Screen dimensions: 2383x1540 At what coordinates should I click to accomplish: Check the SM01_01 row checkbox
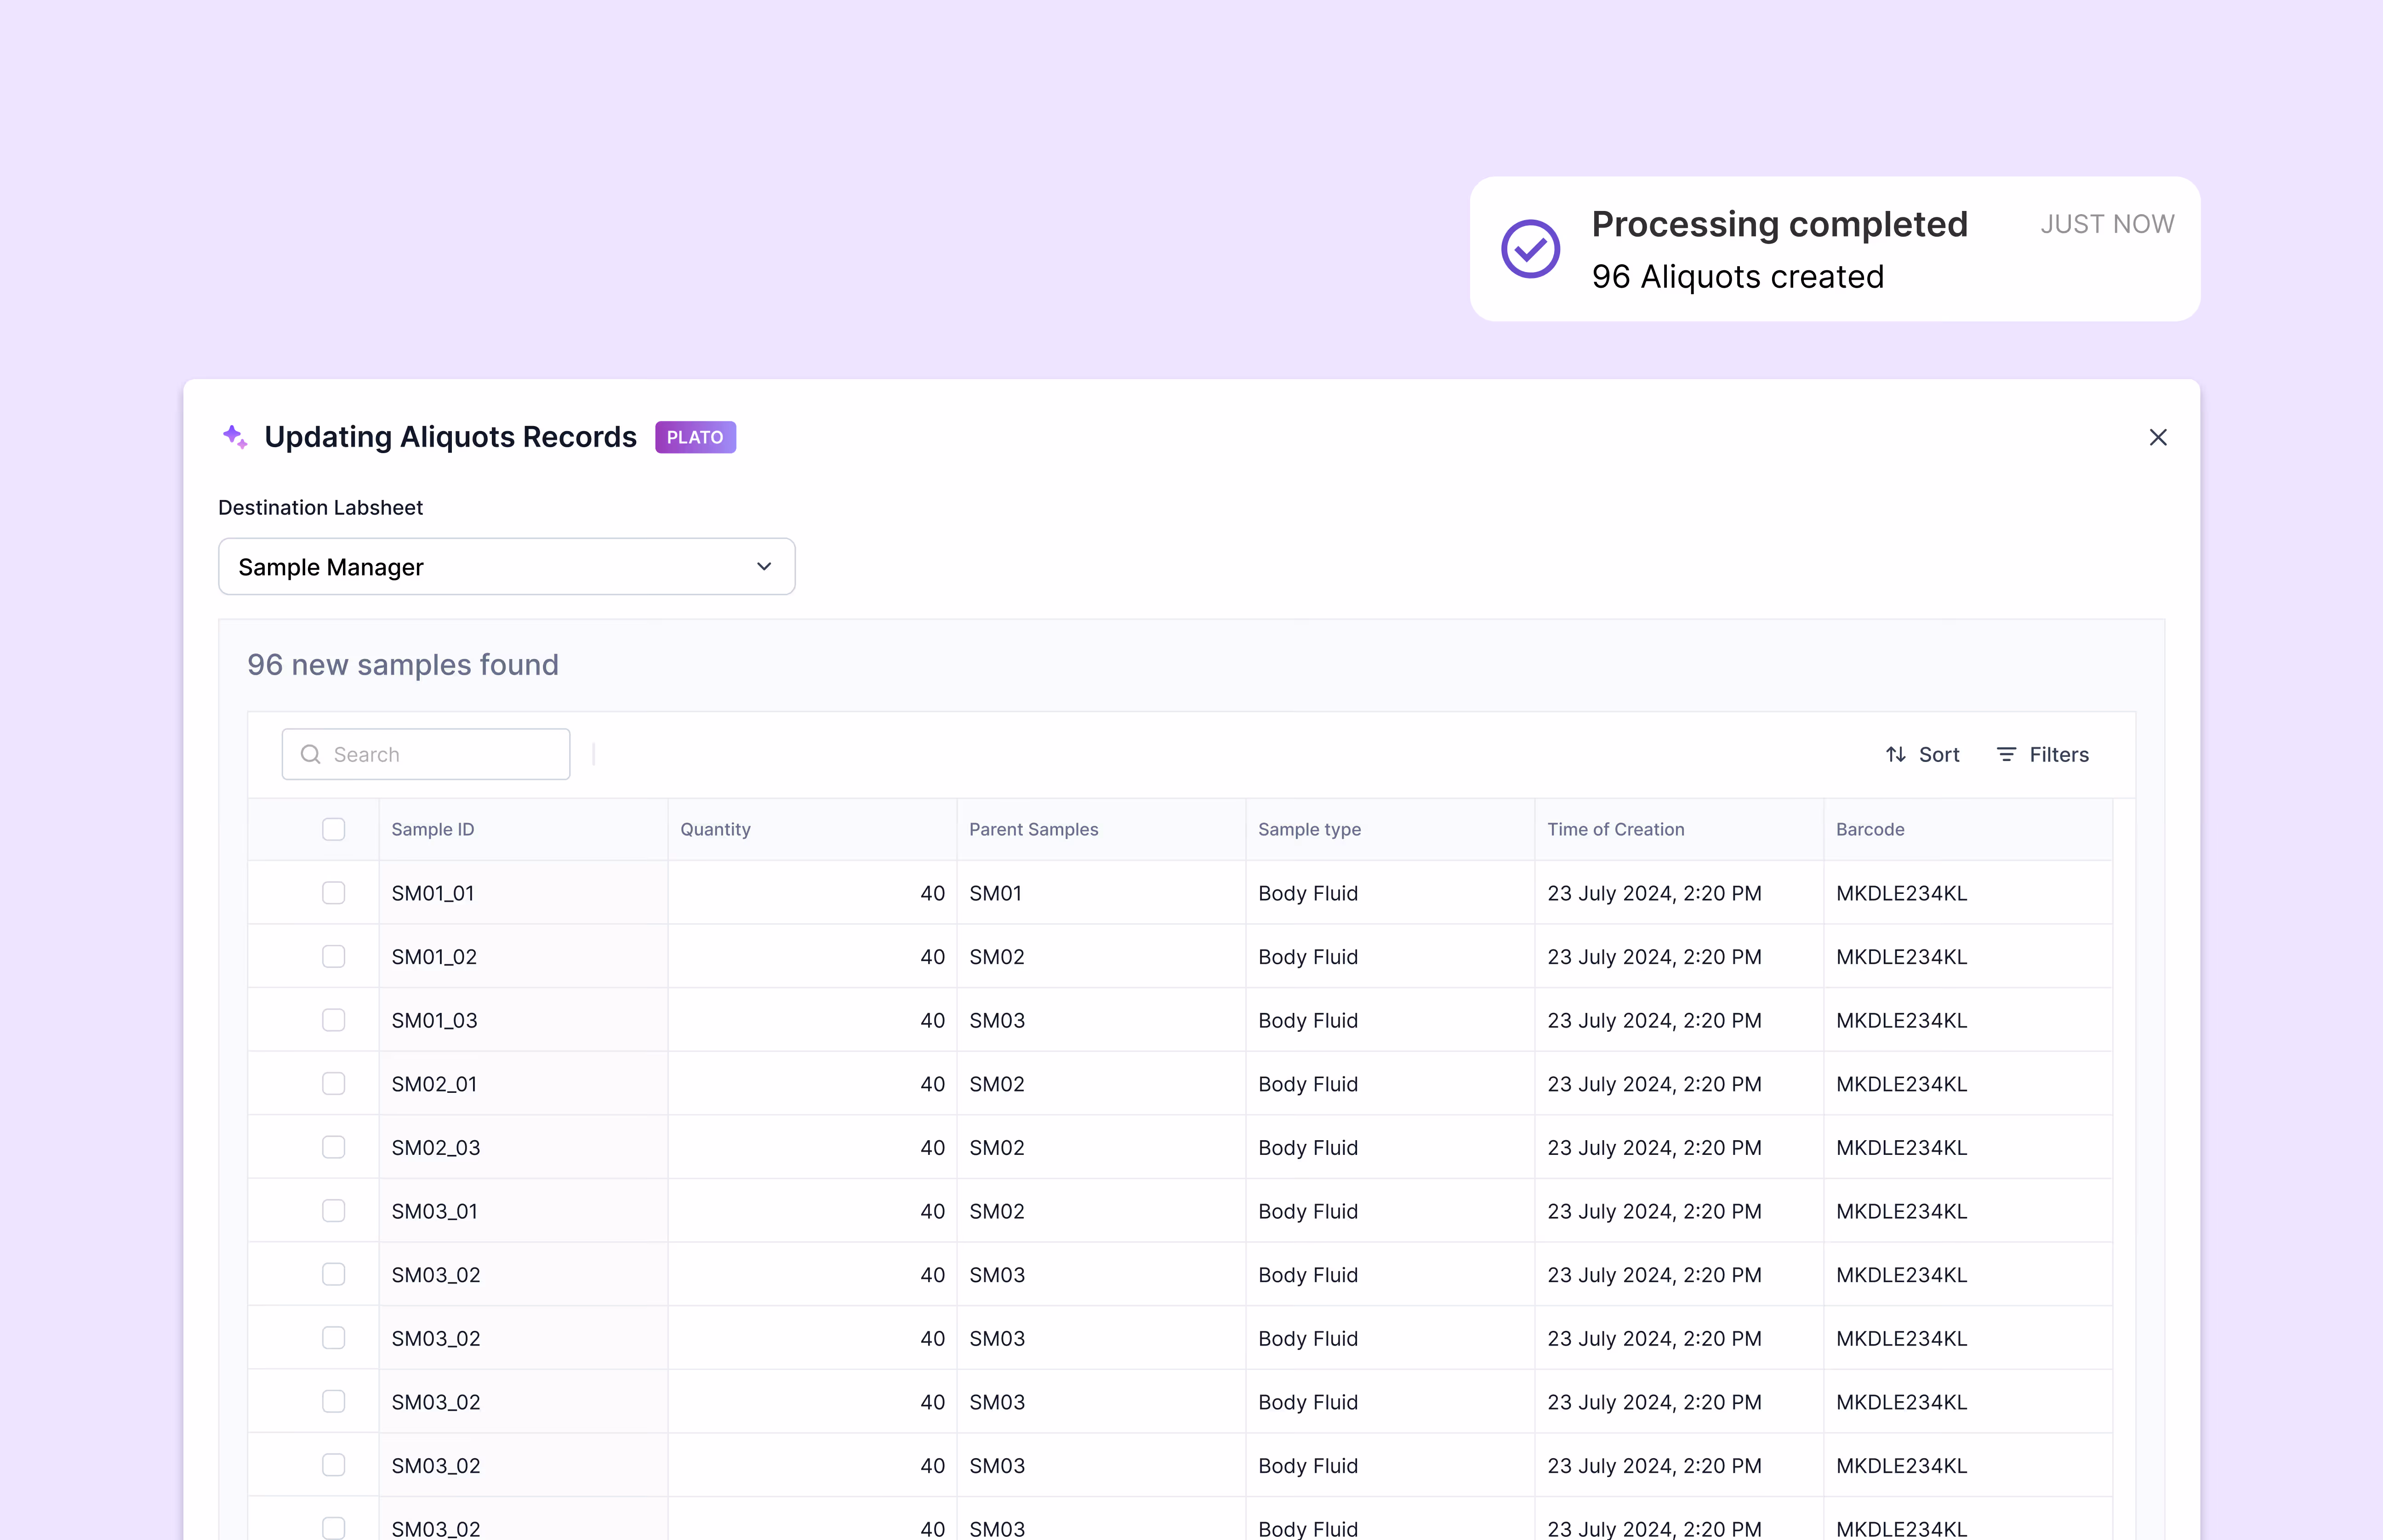333,893
